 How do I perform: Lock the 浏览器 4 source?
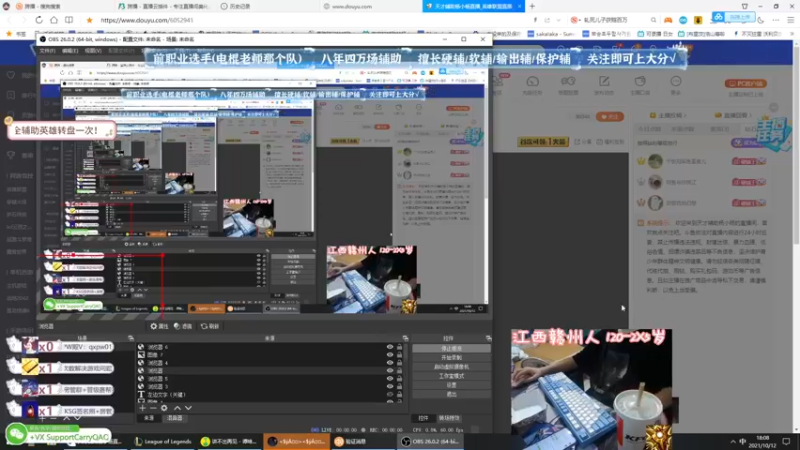[x=399, y=363]
